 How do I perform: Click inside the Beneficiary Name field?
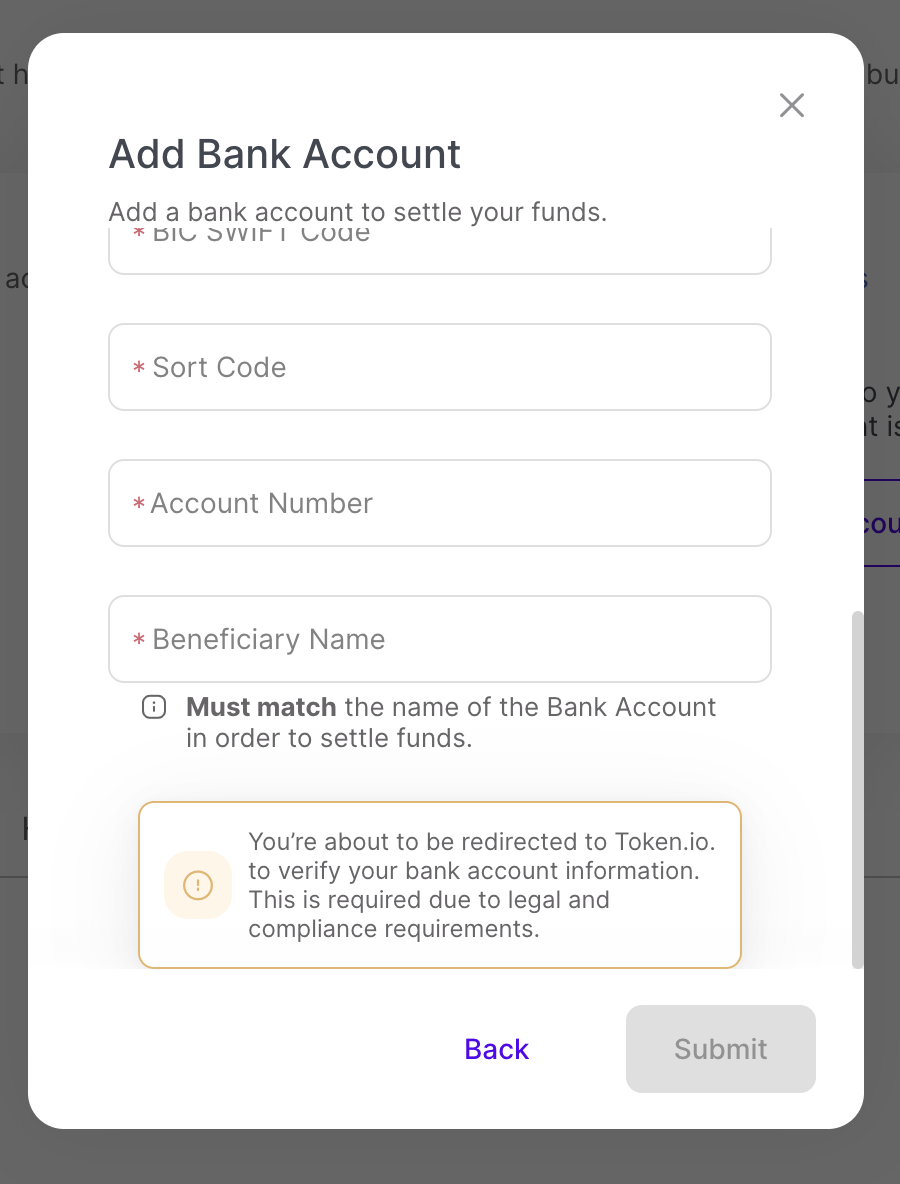click(440, 639)
